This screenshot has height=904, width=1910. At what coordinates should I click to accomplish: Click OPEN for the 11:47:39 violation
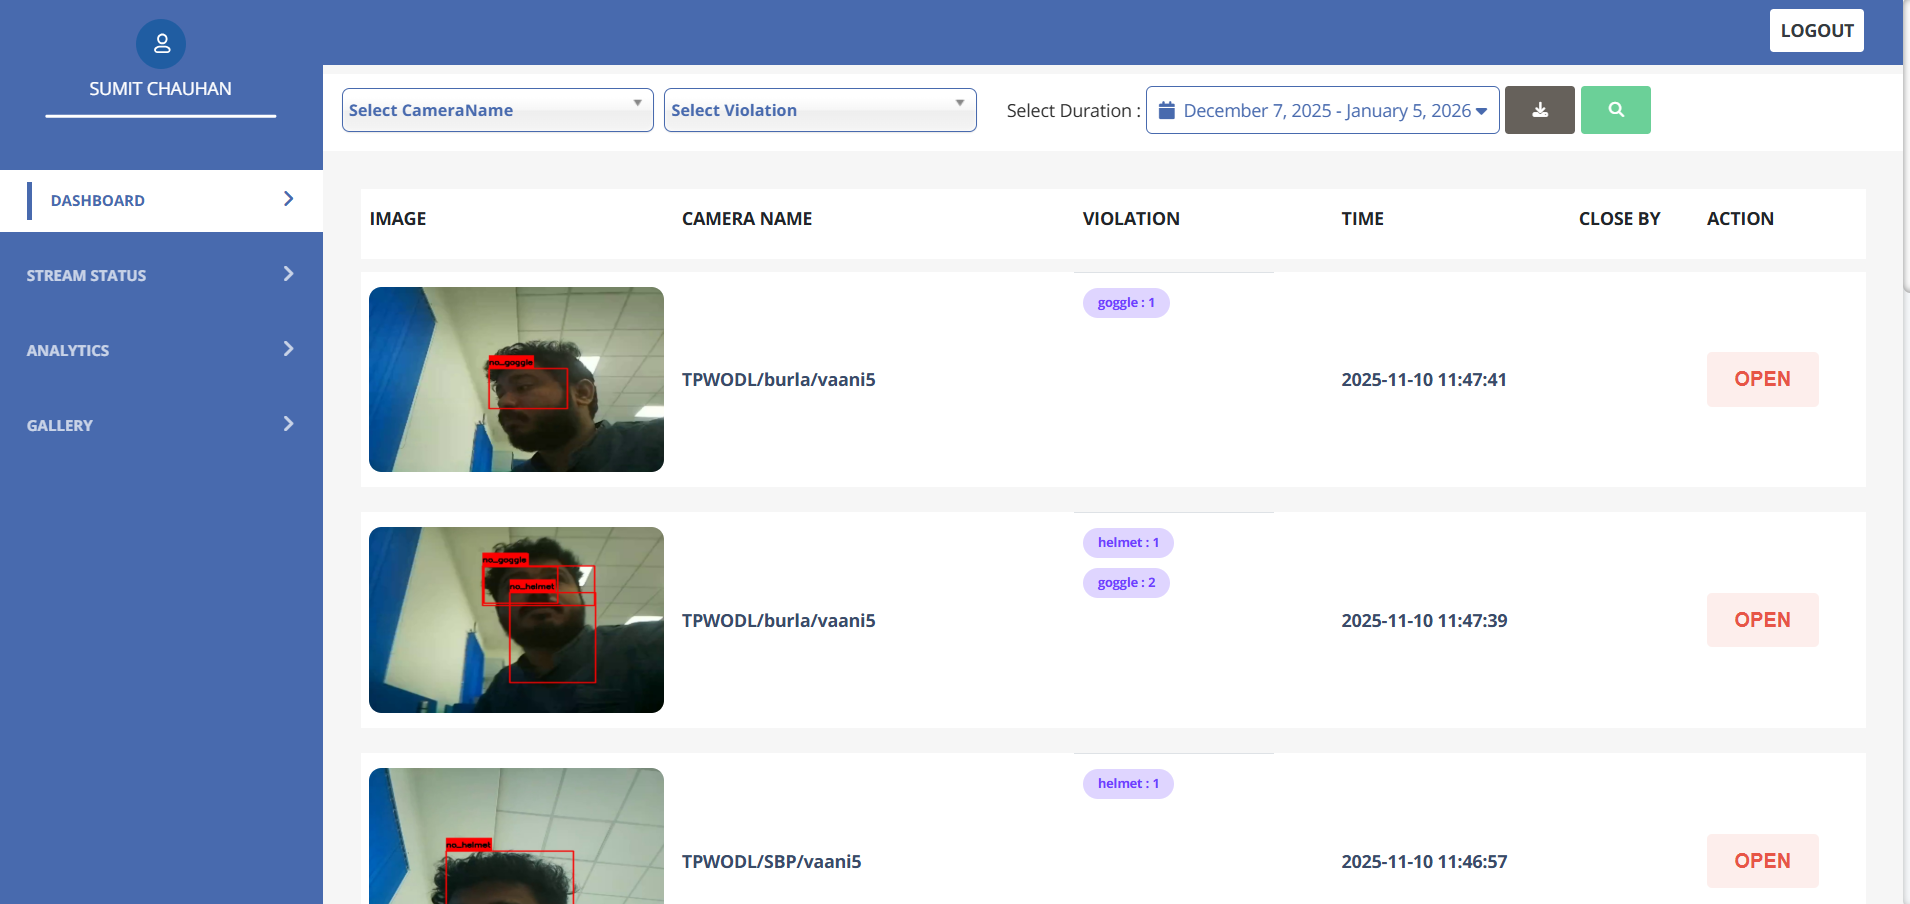[x=1761, y=620]
